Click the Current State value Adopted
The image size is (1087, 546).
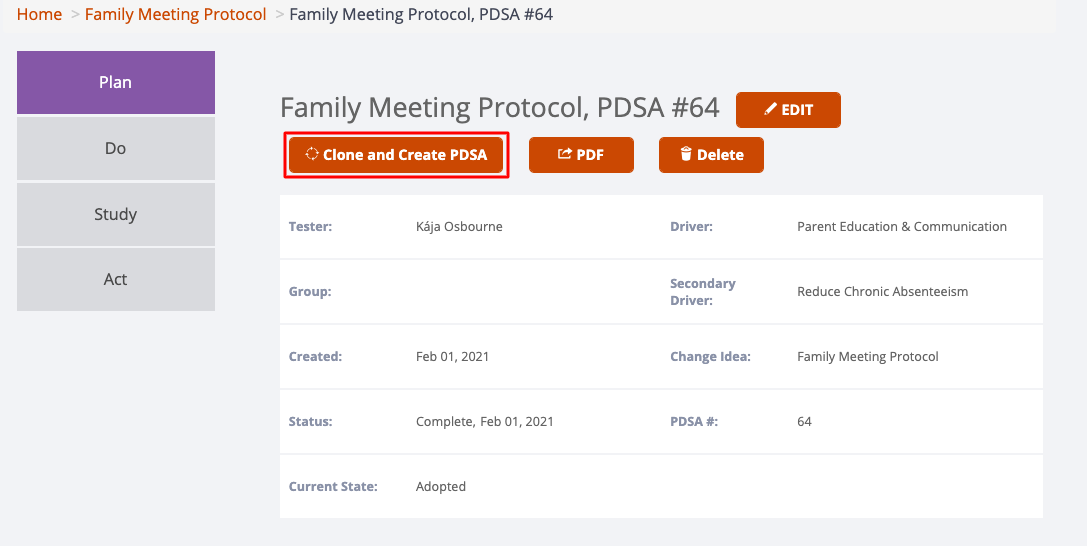441,486
